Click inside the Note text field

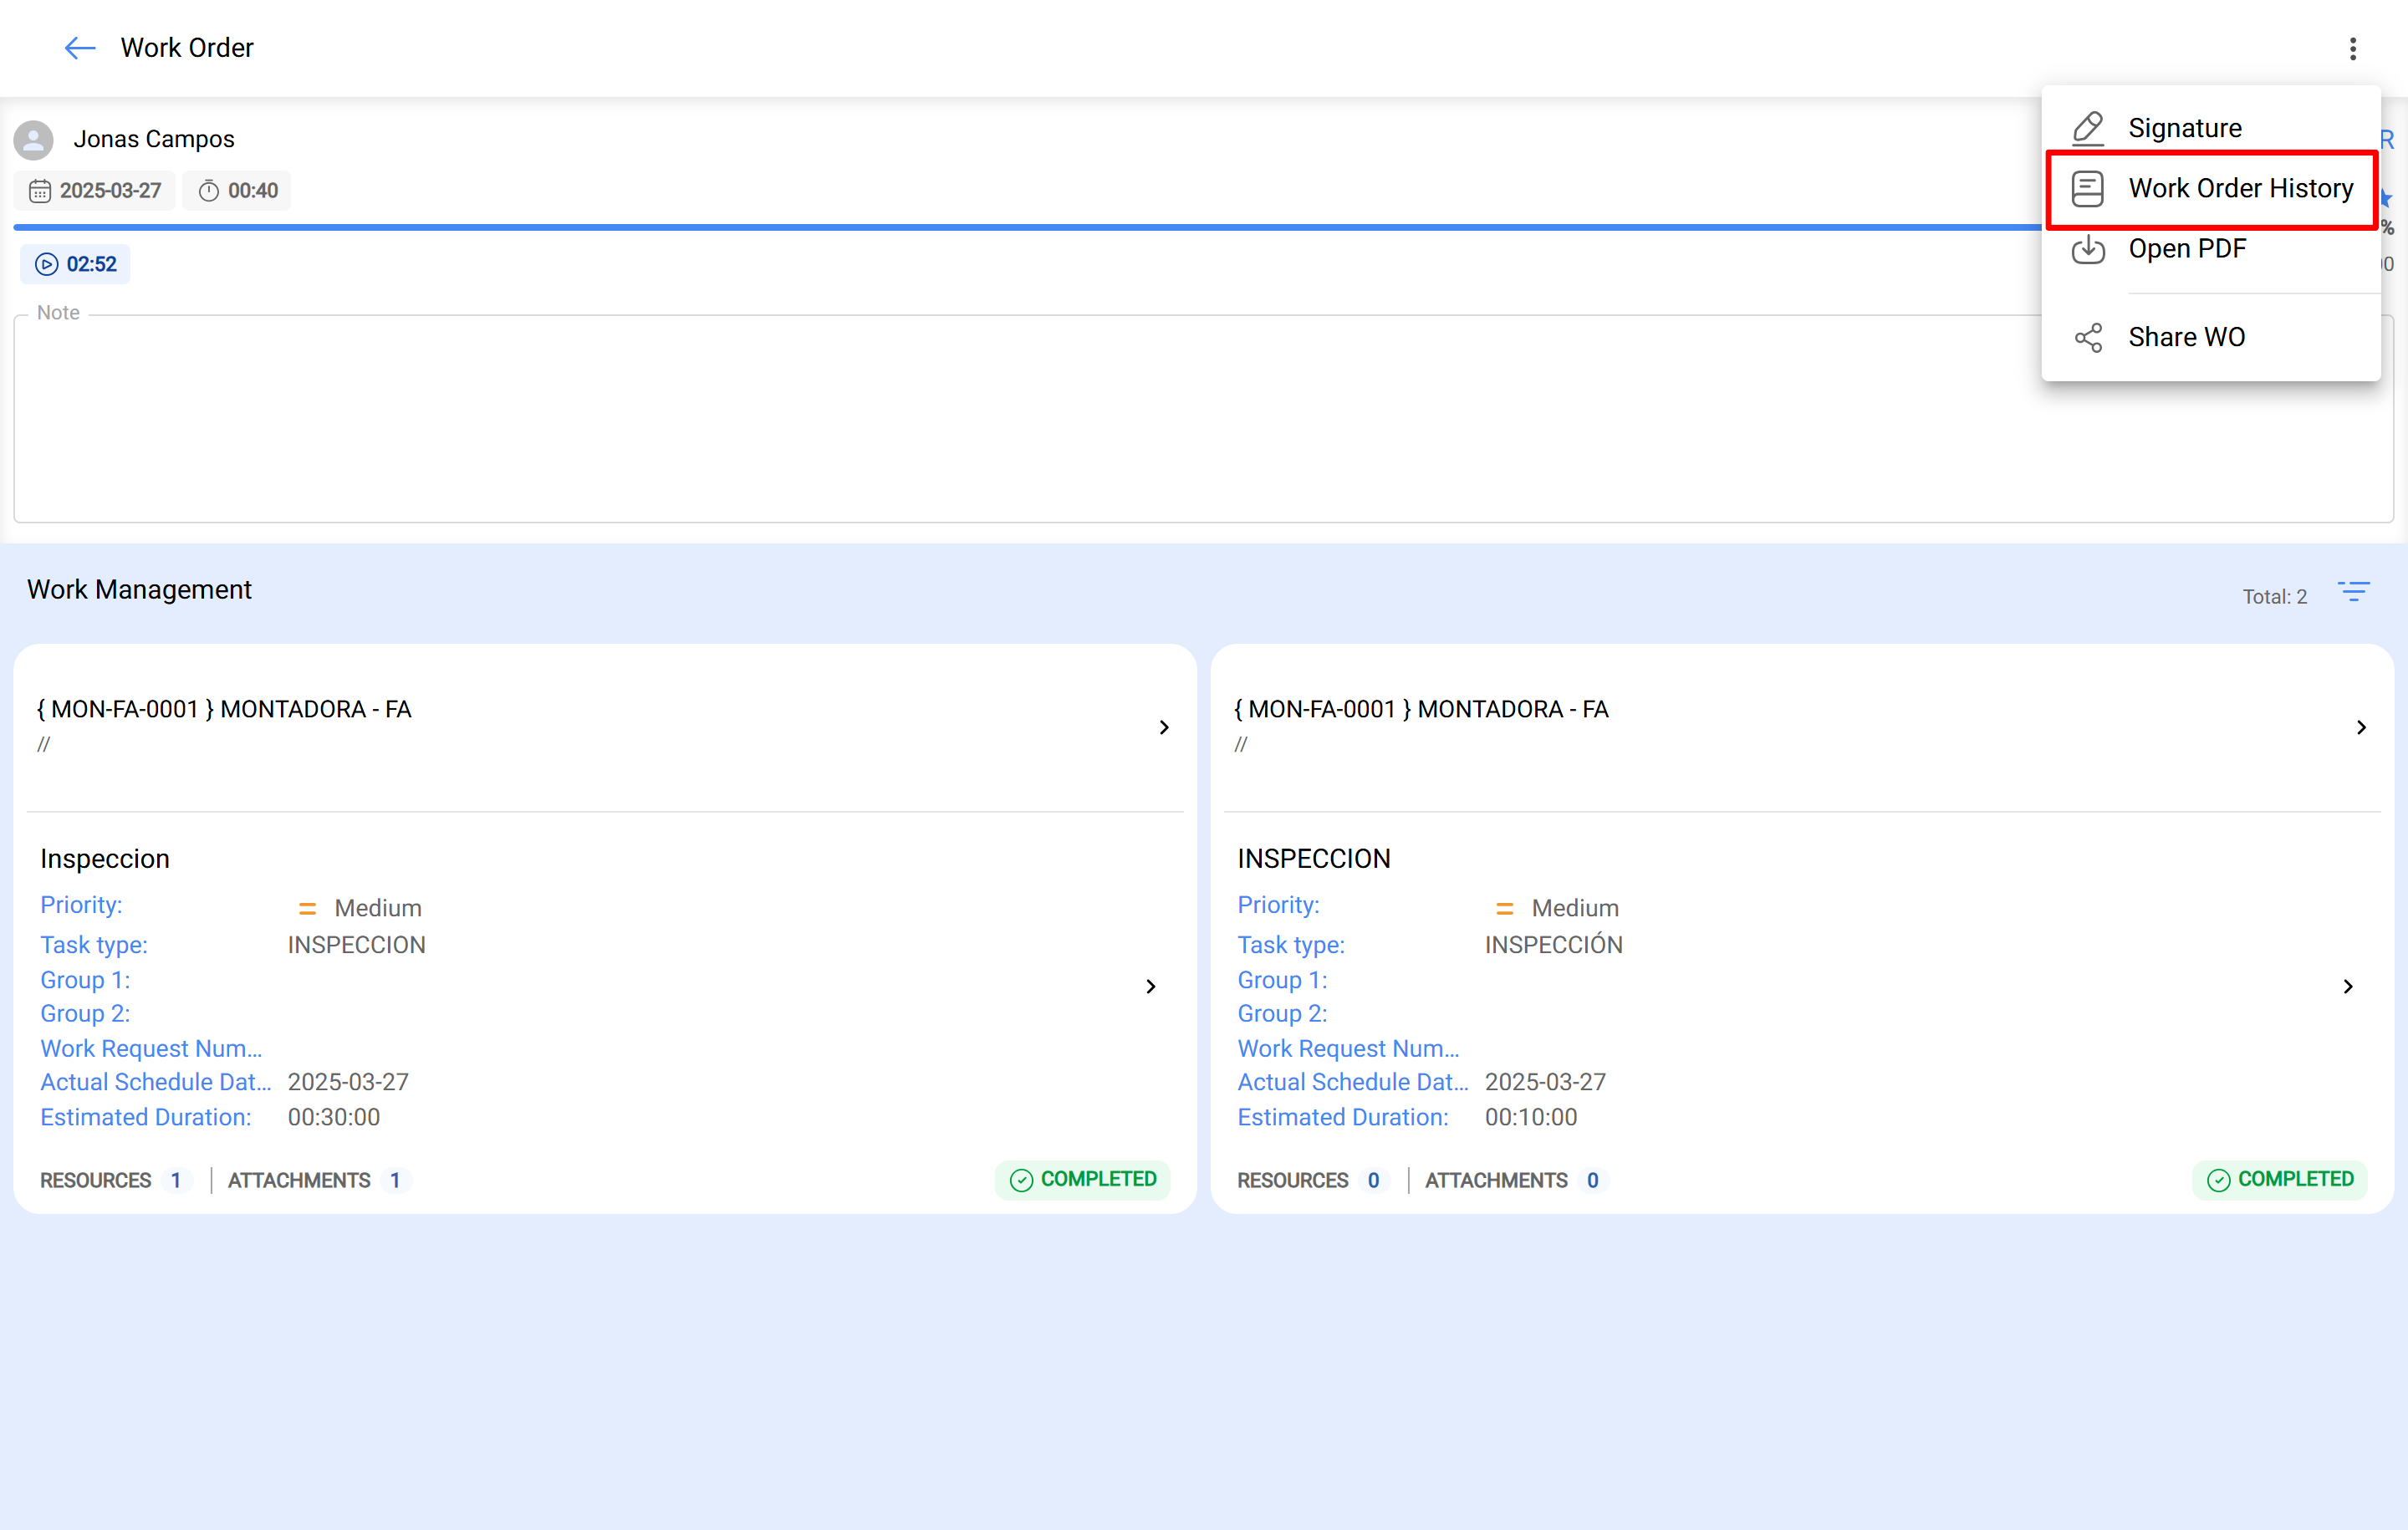[1203, 419]
